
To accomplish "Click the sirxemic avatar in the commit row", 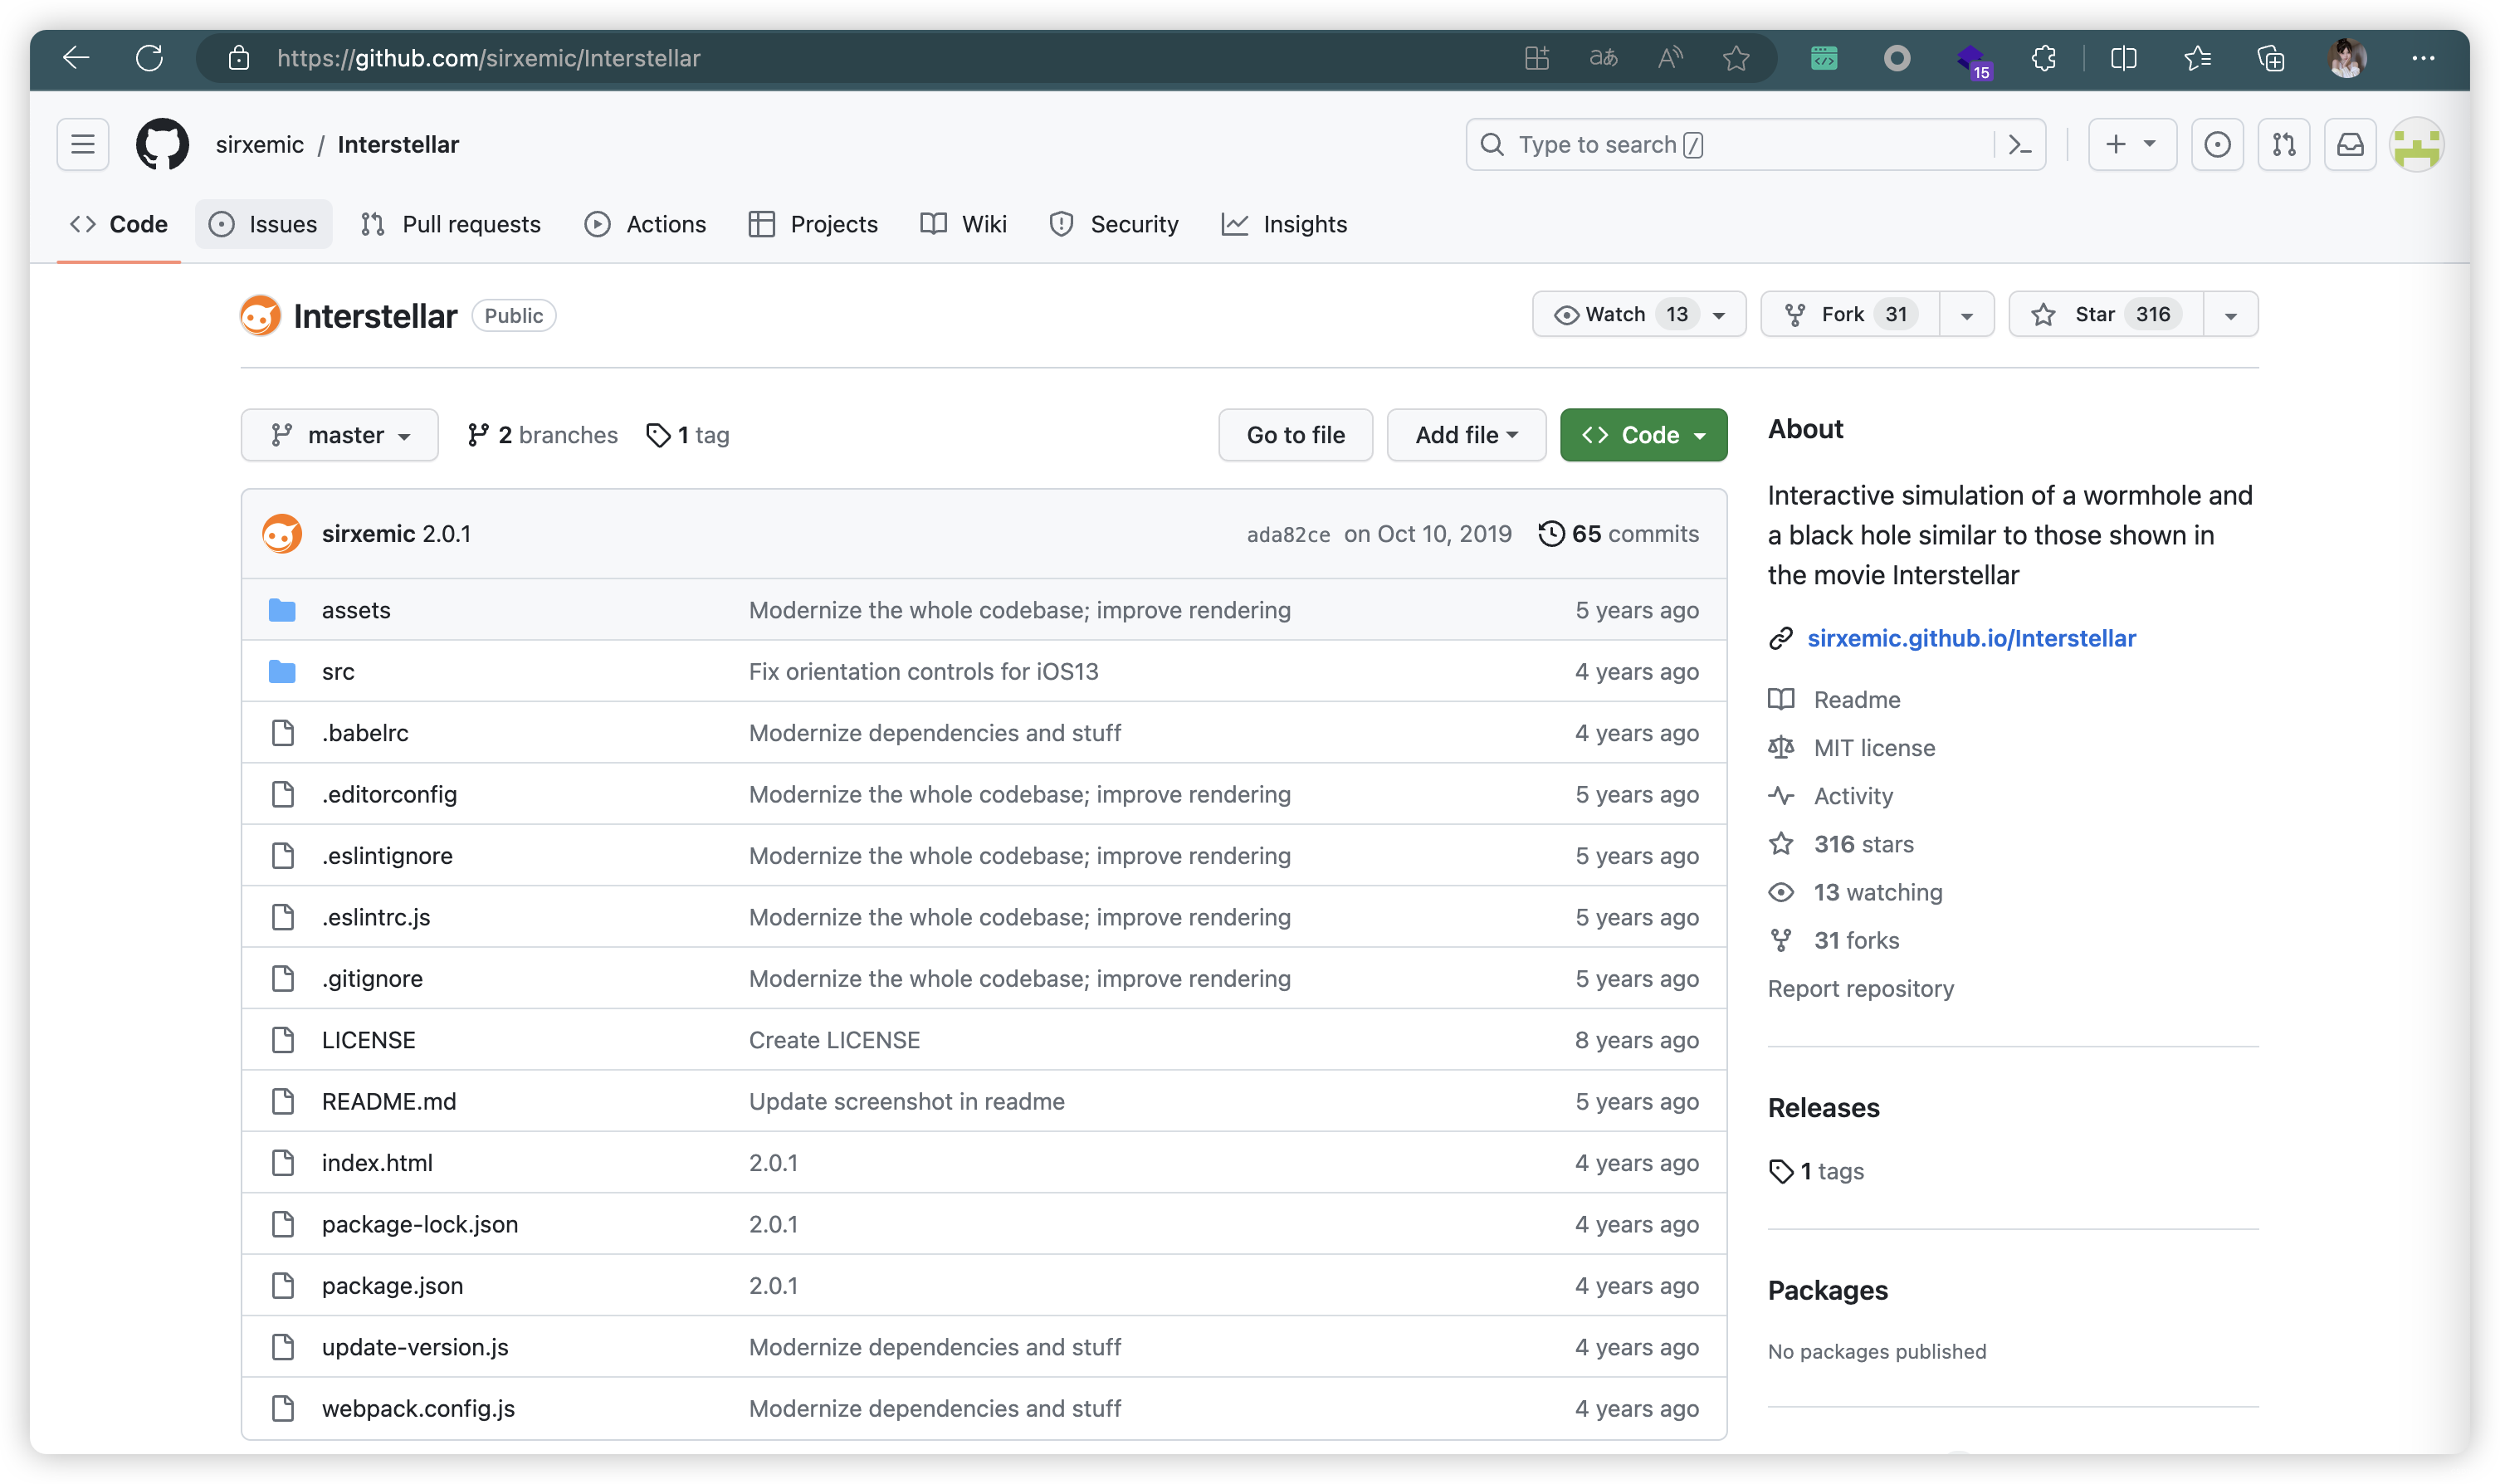I will (x=282, y=533).
